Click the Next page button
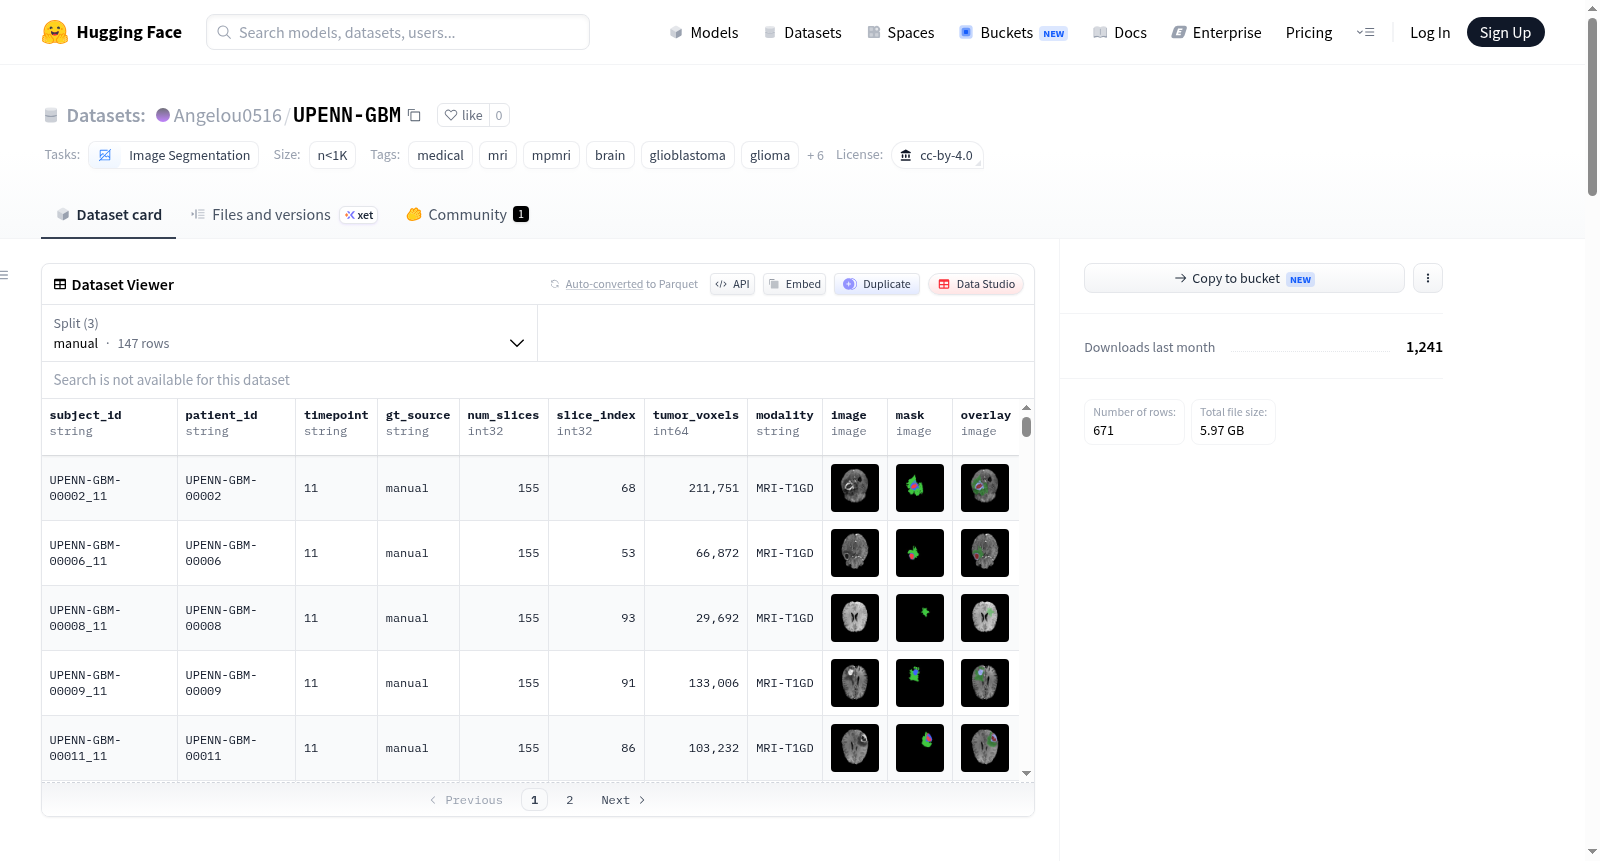The height and width of the screenshot is (861, 1600). tap(623, 800)
